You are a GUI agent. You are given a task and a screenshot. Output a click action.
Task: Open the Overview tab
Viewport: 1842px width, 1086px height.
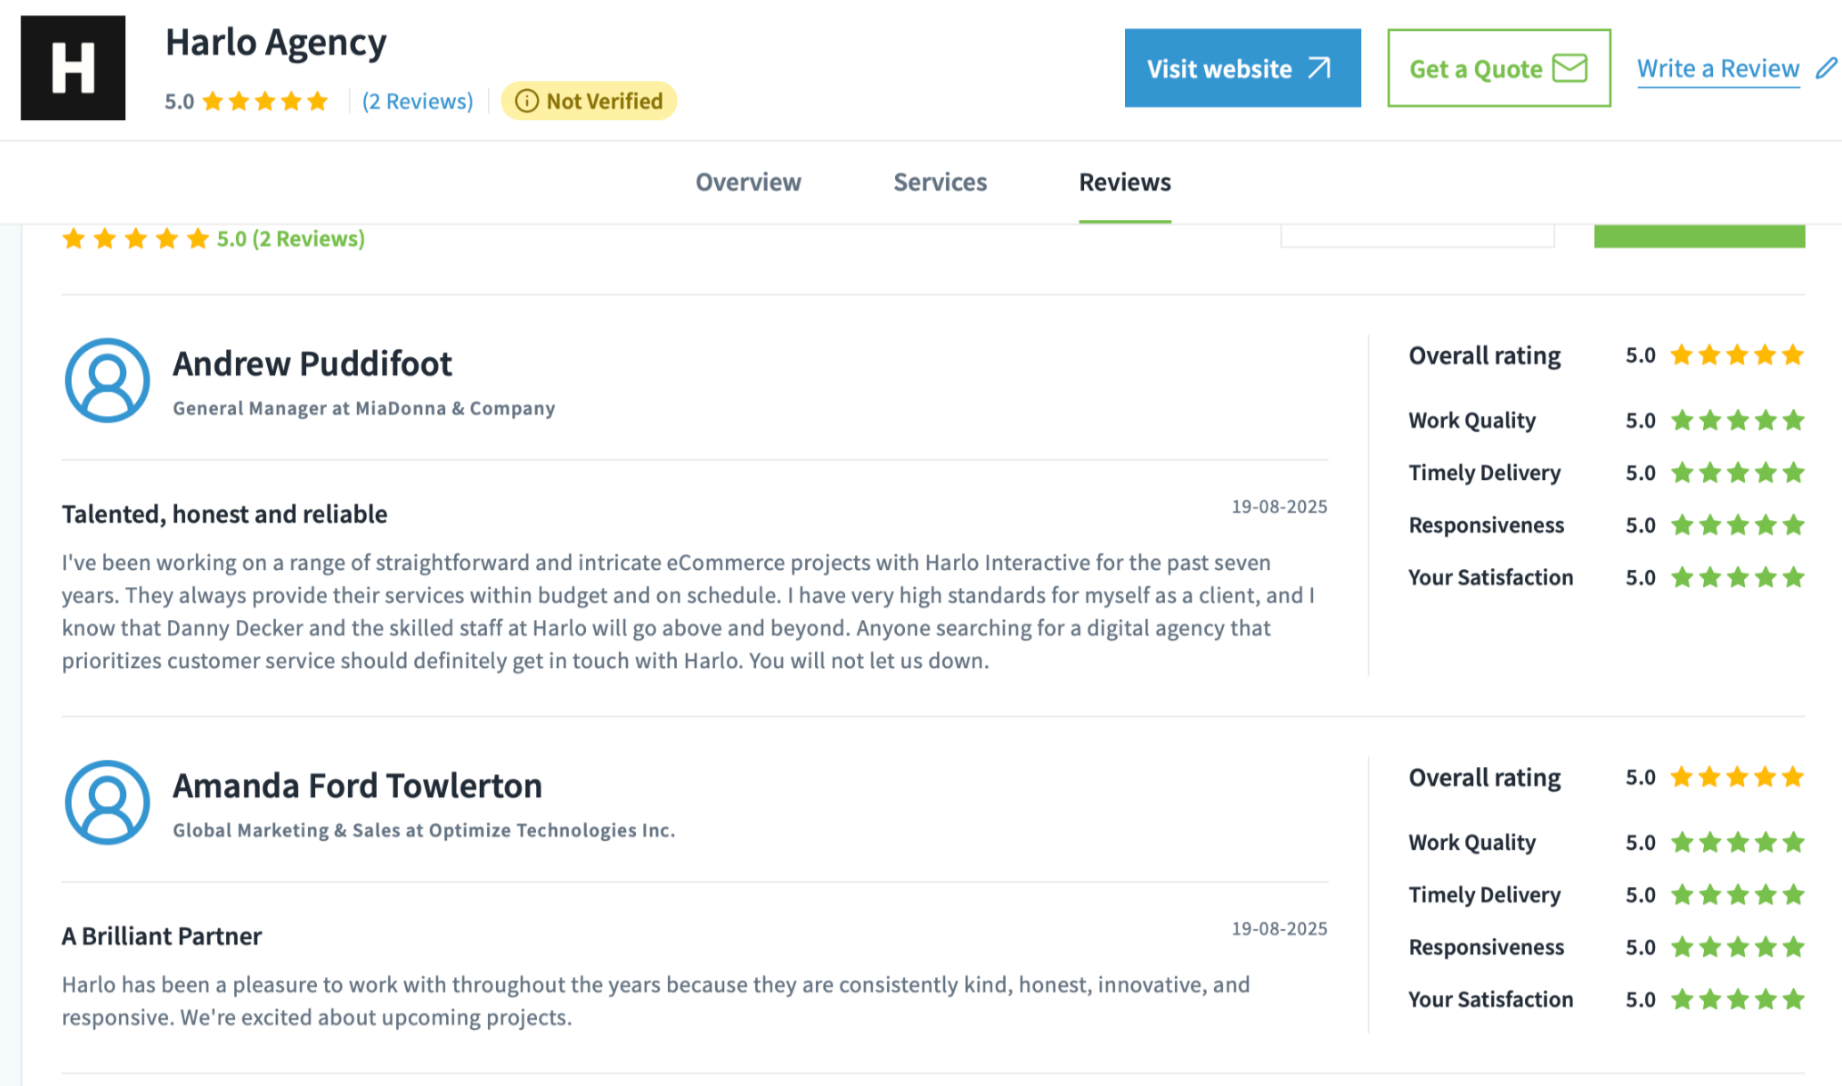[748, 182]
